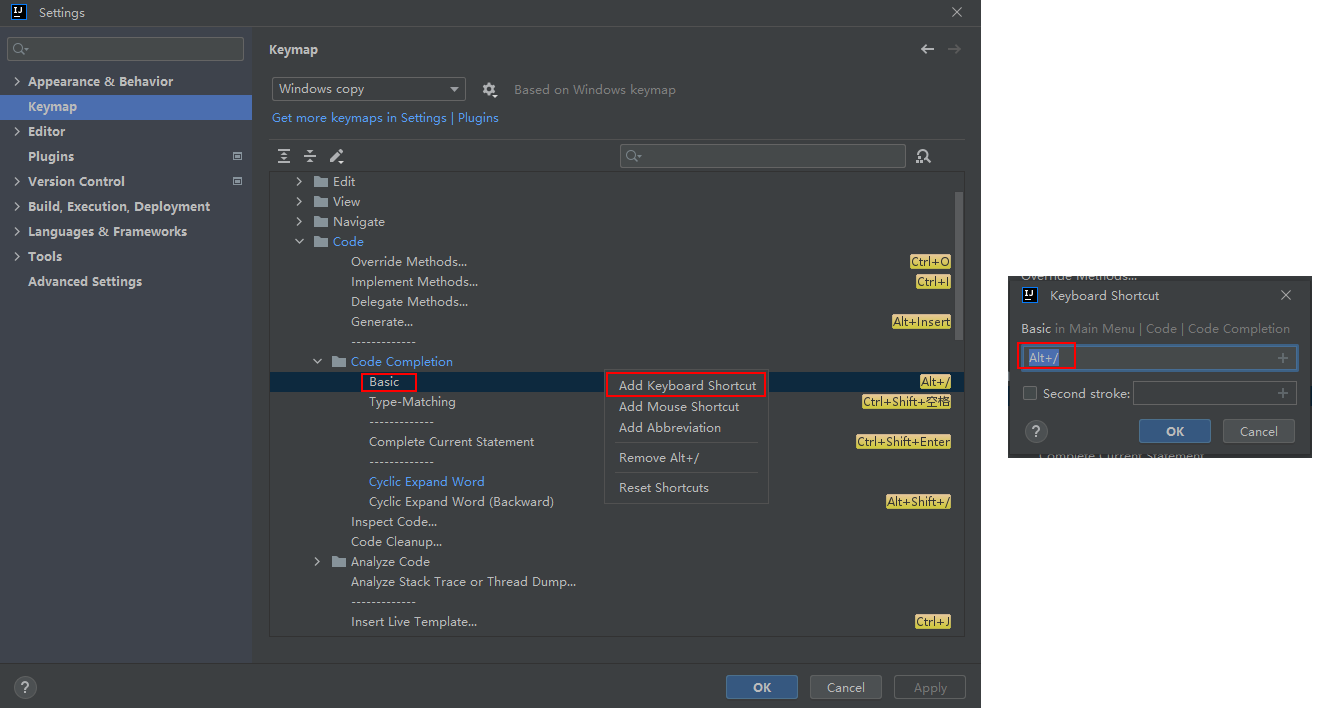
Task: Click the Settings help question mark
Action: coord(26,687)
